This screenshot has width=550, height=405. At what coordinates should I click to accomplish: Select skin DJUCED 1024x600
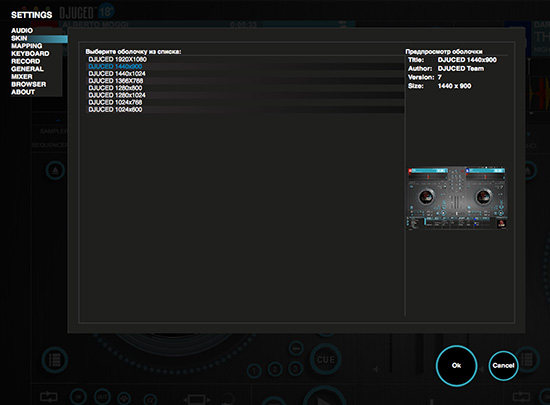[x=245, y=109]
